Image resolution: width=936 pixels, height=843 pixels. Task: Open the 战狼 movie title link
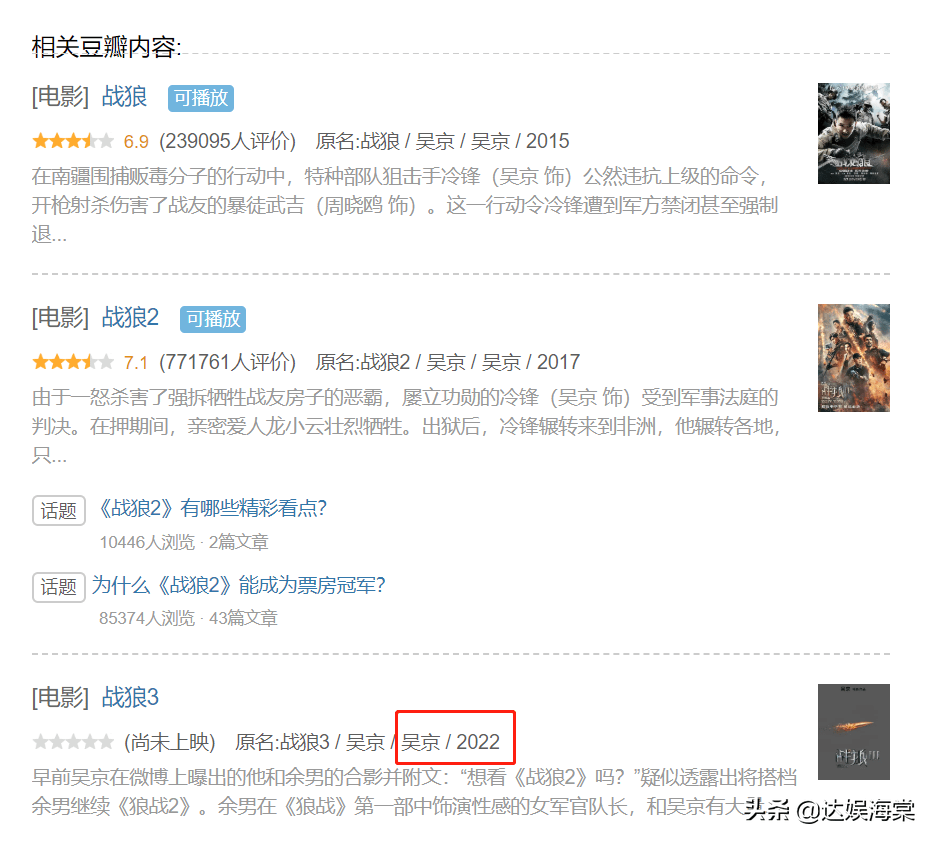point(124,97)
